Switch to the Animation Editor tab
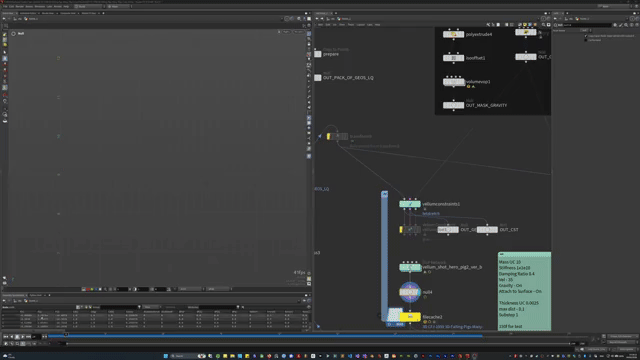The width and height of the screenshot is (640, 360). pos(28,13)
